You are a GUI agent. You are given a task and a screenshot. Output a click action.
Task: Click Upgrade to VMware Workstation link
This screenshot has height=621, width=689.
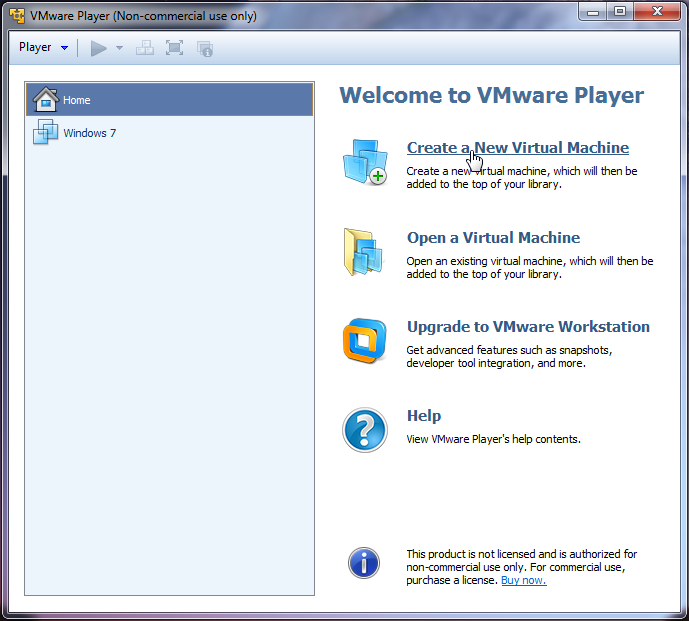pos(528,327)
